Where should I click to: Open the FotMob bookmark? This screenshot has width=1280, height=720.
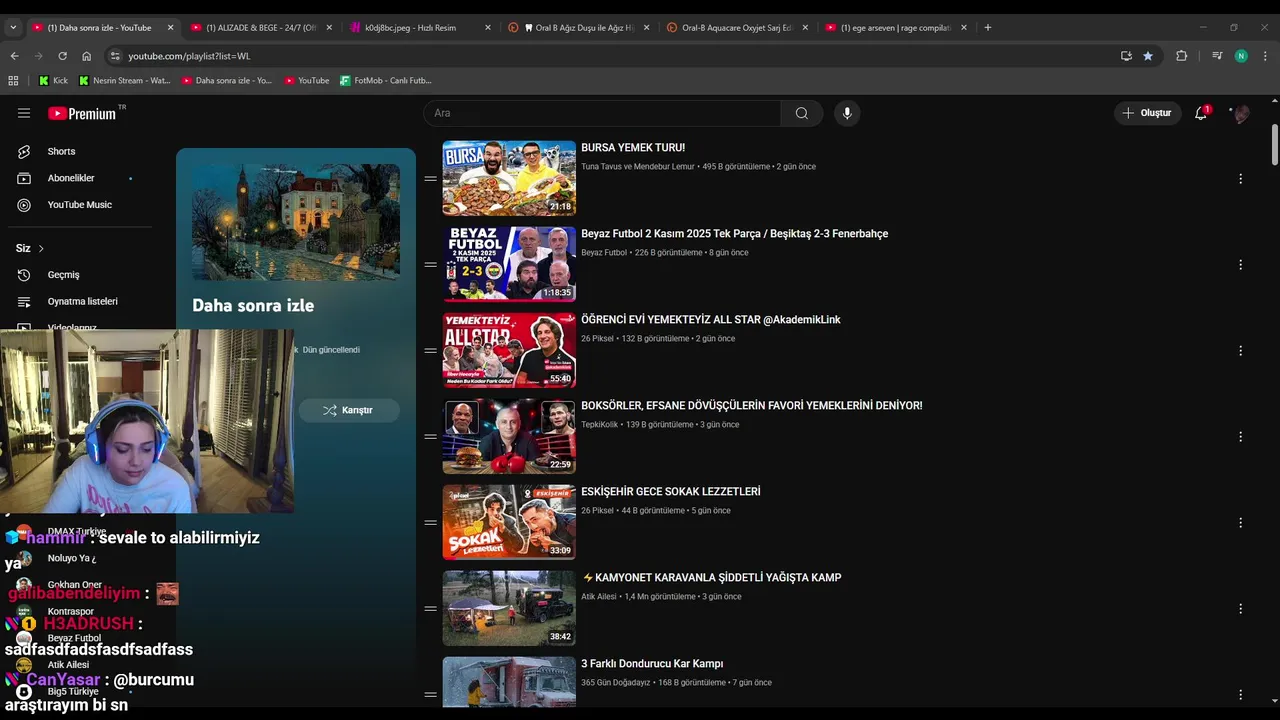coord(386,80)
